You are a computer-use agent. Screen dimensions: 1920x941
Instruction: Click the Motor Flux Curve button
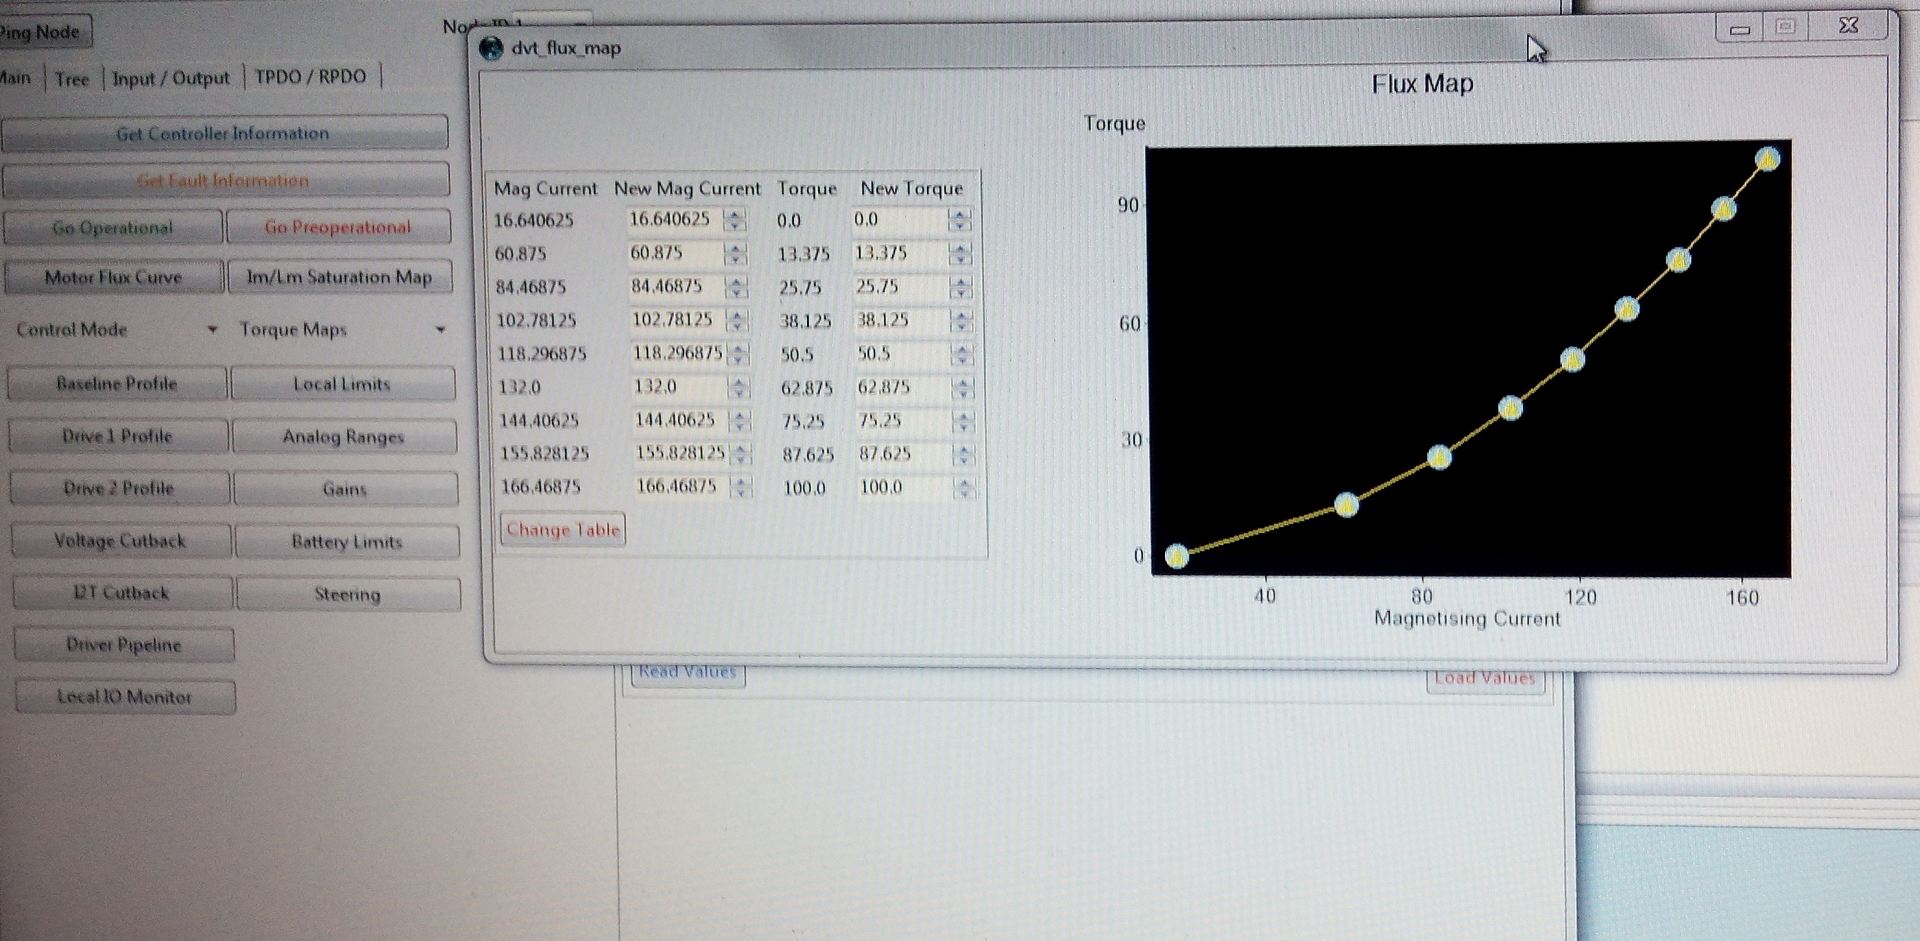[x=113, y=278]
